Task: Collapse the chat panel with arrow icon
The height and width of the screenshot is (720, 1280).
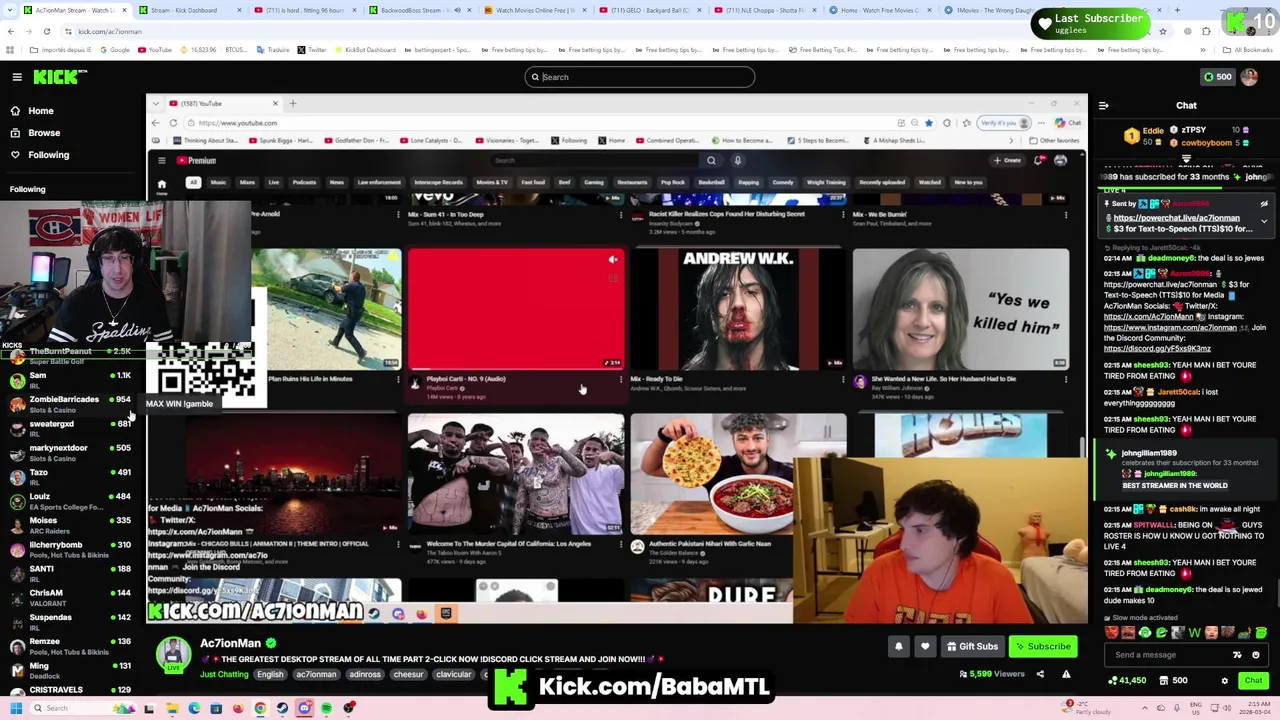Action: click(1103, 105)
